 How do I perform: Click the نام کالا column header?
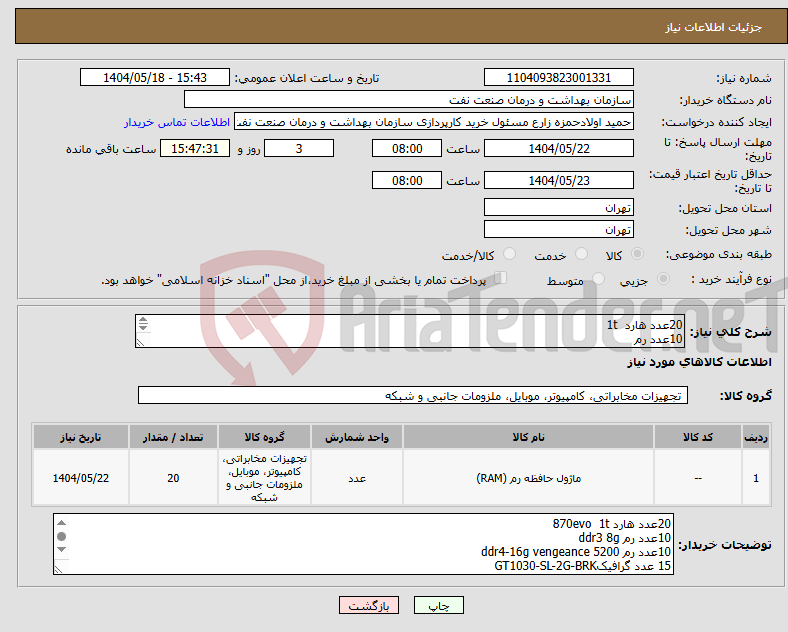528,437
